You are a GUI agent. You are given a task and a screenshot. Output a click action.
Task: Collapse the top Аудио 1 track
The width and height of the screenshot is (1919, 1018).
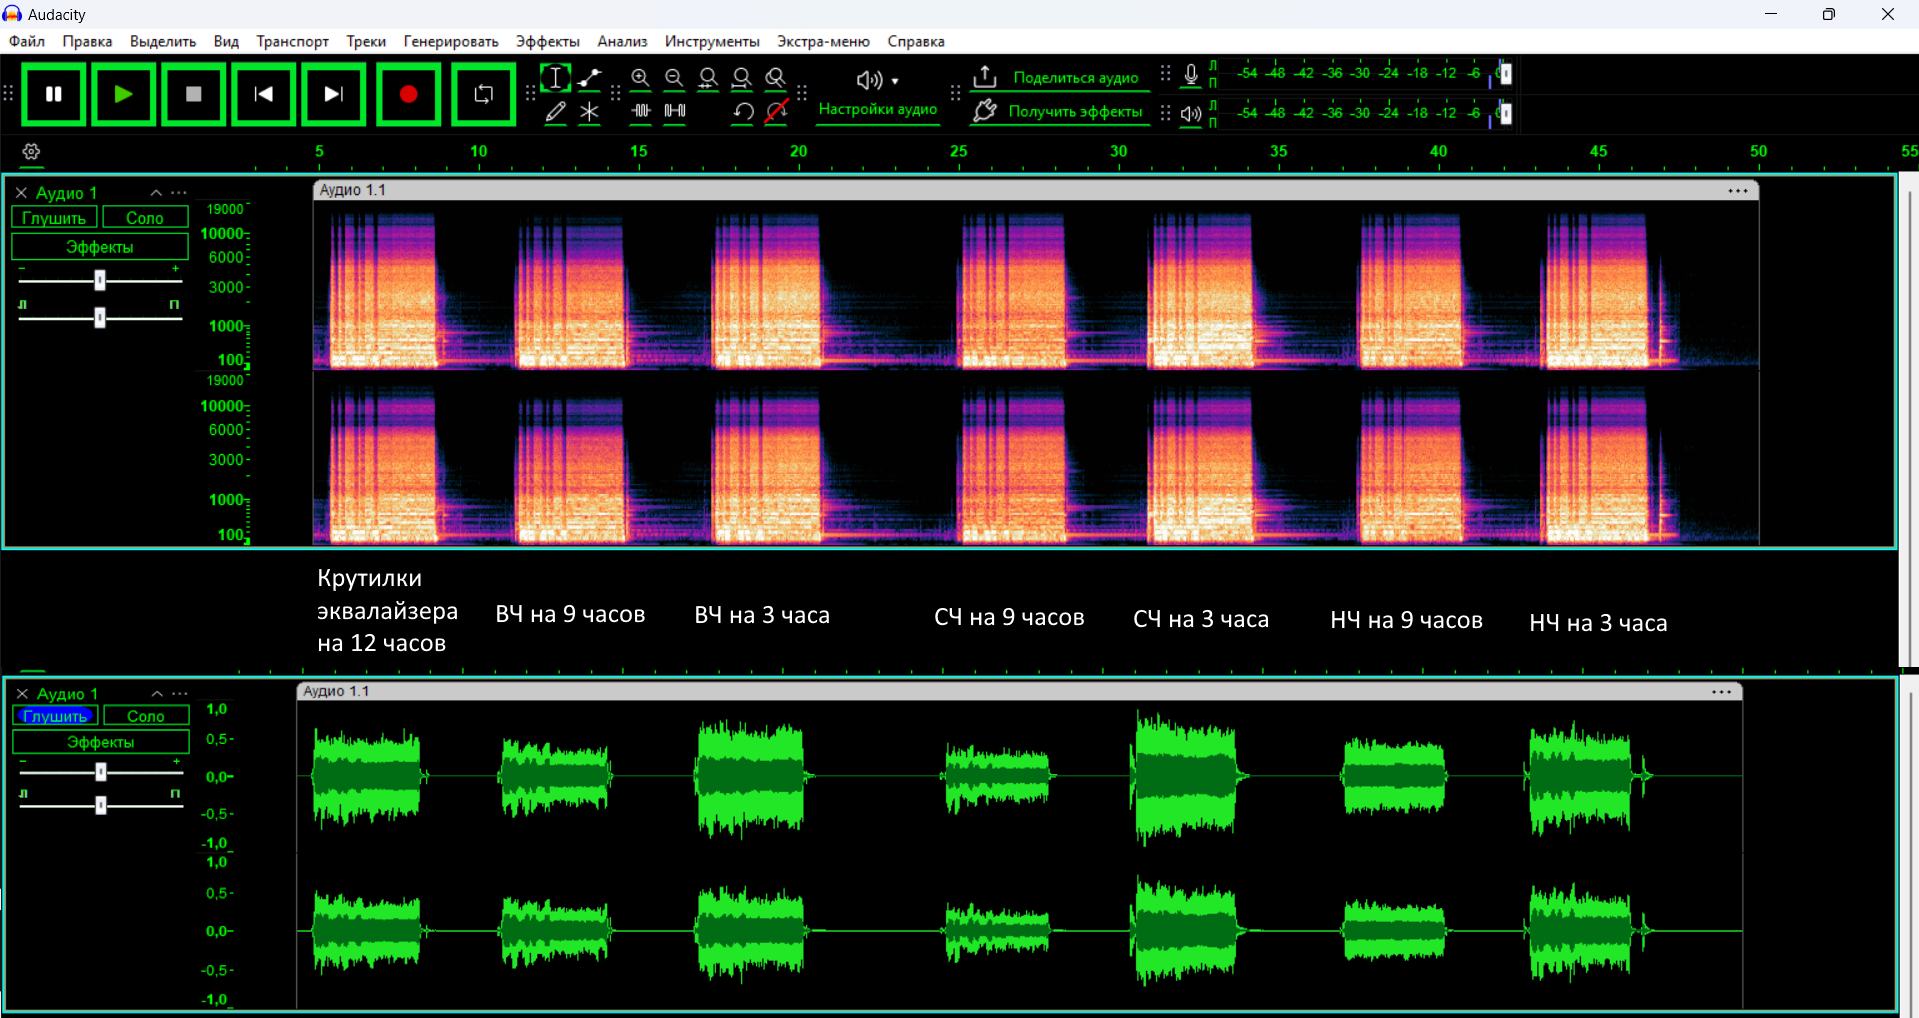156,193
